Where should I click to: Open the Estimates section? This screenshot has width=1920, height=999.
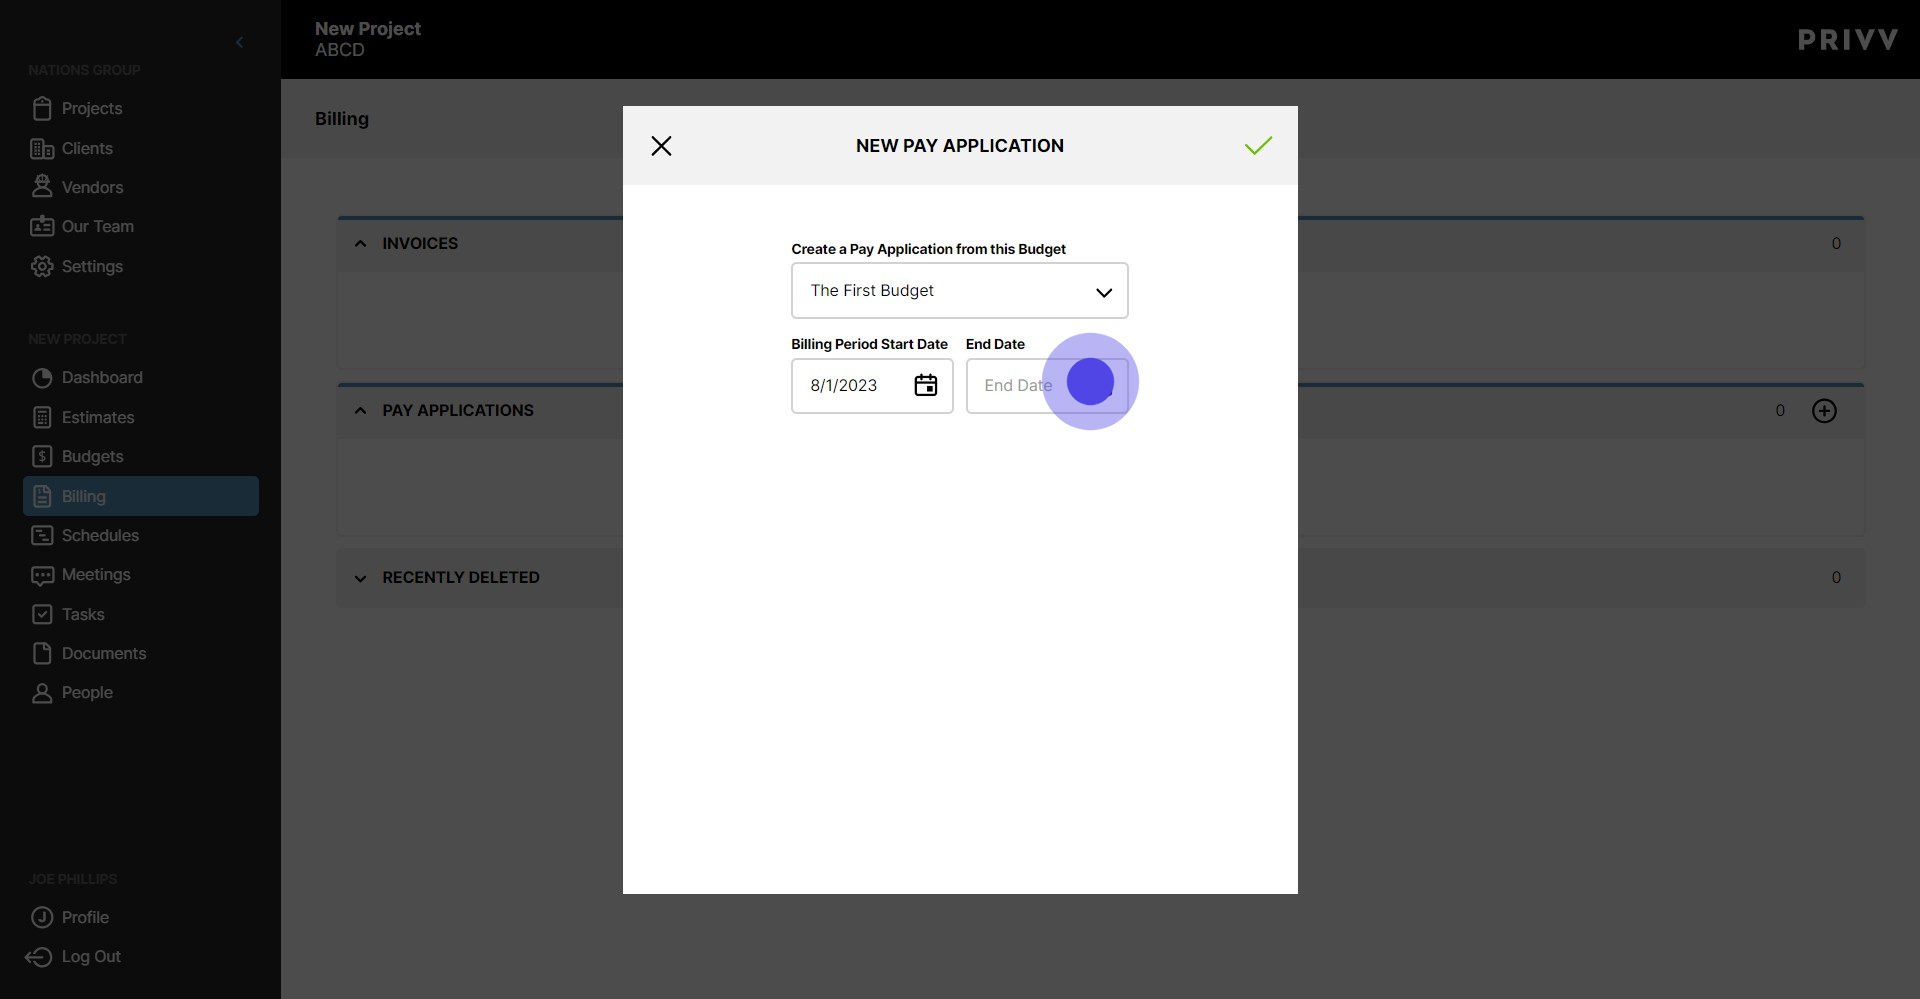click(x=98, y=417)
